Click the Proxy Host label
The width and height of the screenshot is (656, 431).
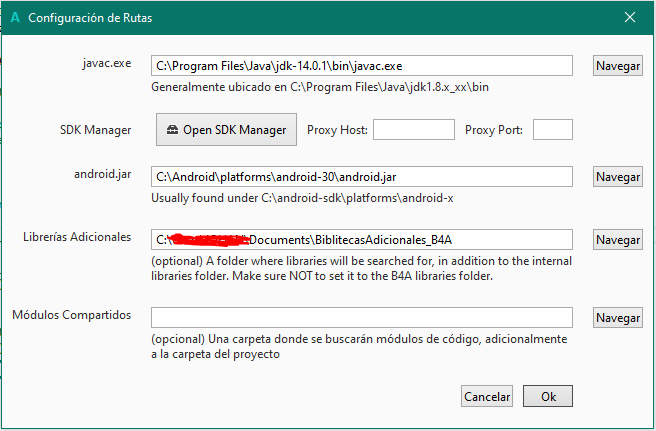[x=337, y=130]
